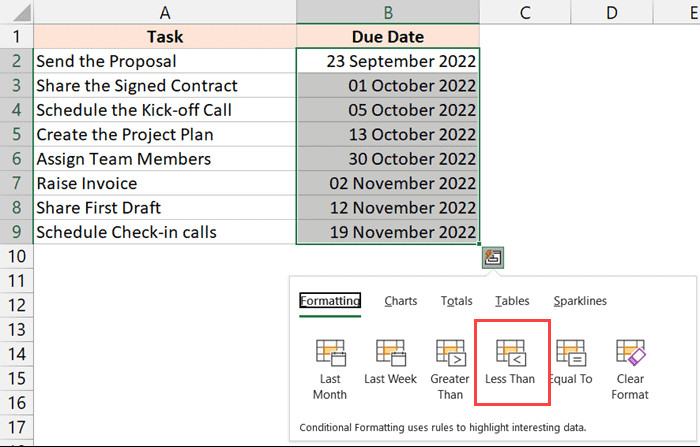Switch to the Charts tab
The image size is (700, 447).
(x=401, y=301)
